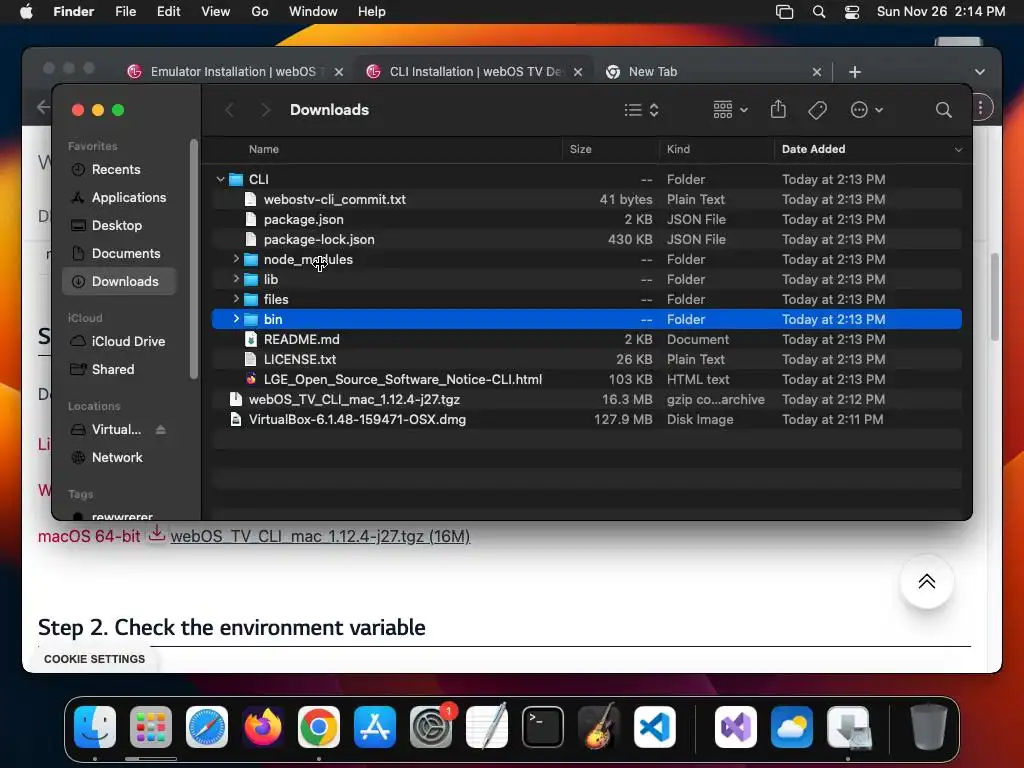Change view with list view switcher
Viewport: 1024px width, 768px height.
(641, 110)
